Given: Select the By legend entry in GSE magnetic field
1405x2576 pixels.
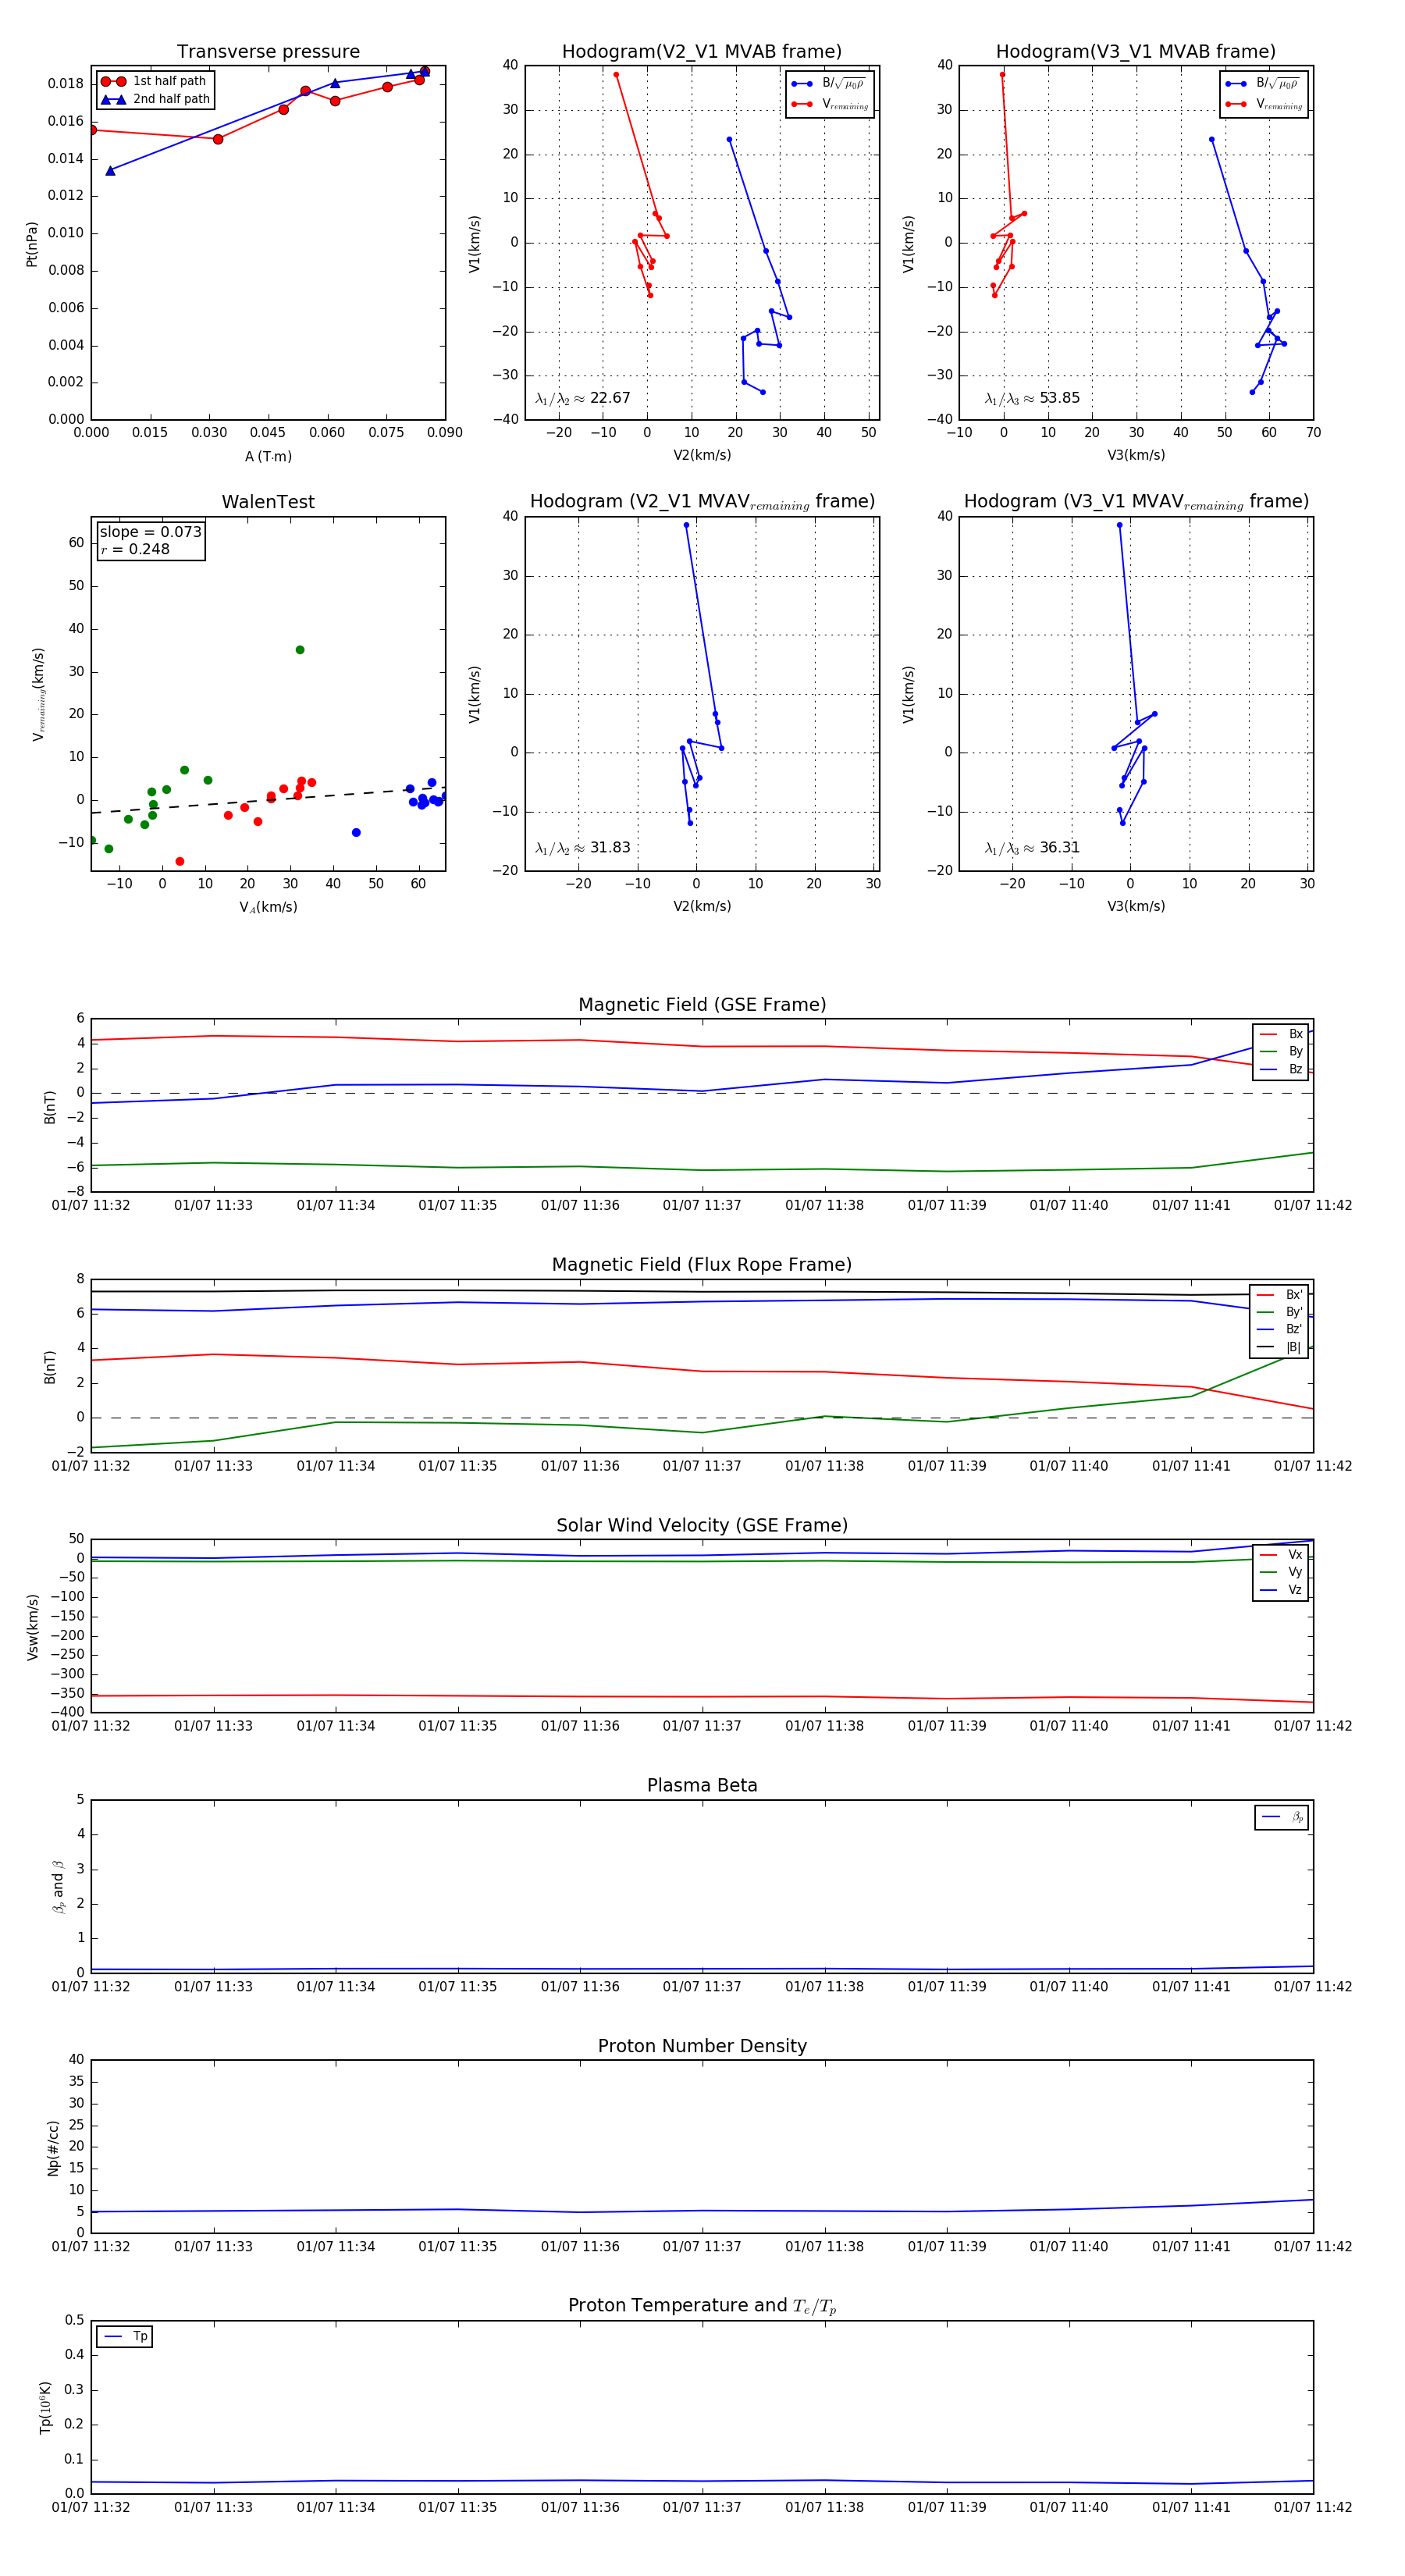Looking at the screenshot, I should click(x=1281, y=1051).
